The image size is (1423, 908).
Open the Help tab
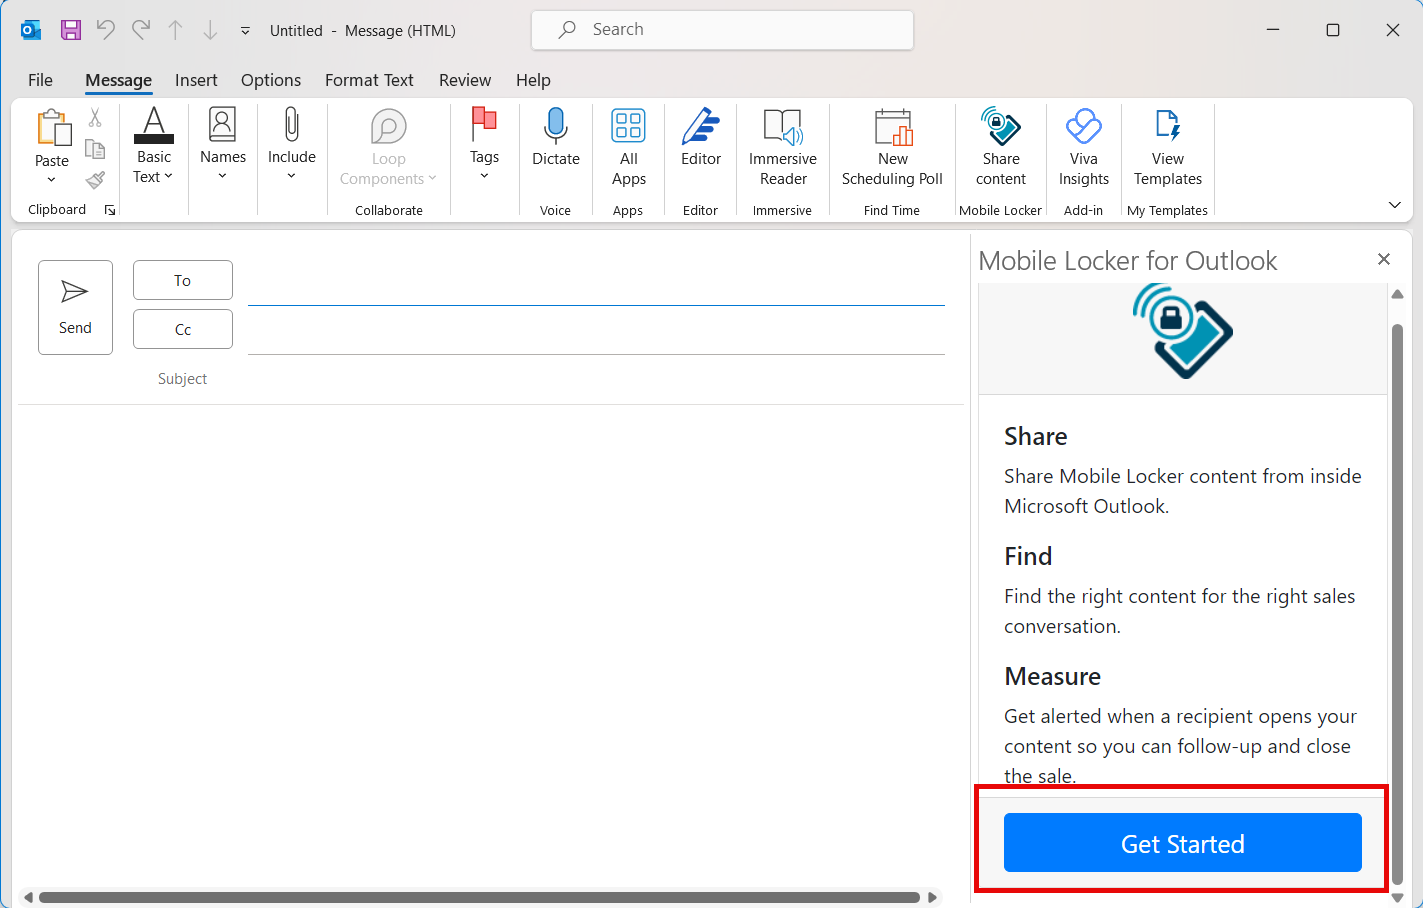533,80
